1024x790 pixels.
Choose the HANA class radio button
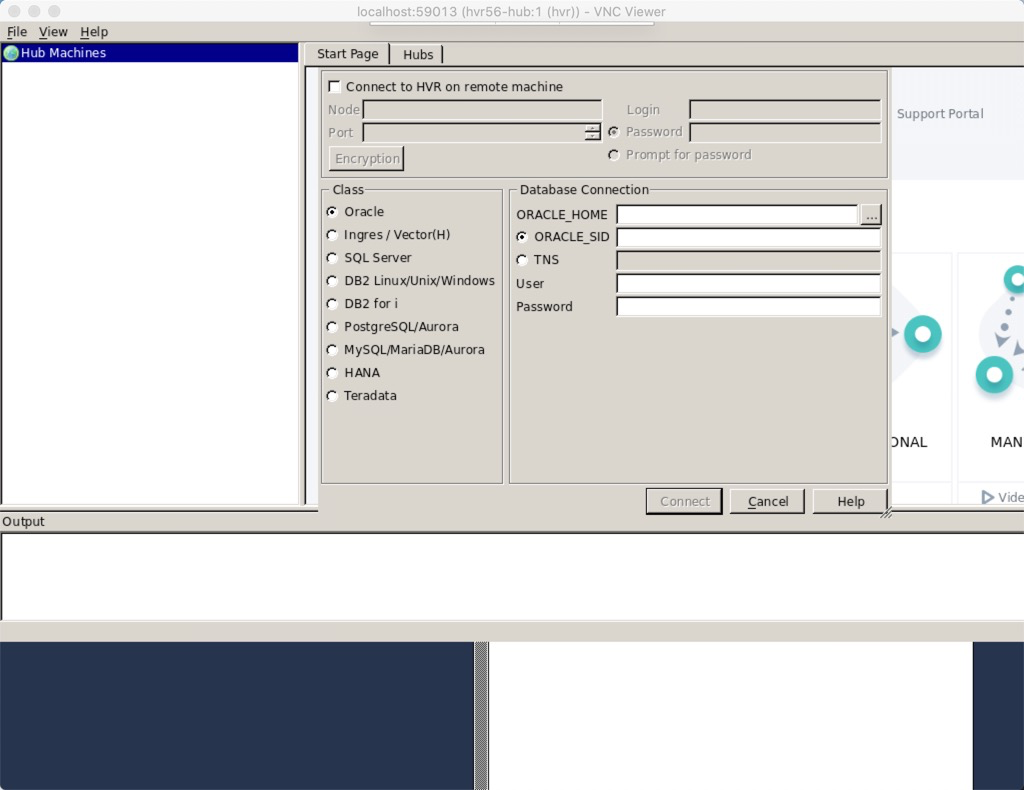[x=332, y=373]
